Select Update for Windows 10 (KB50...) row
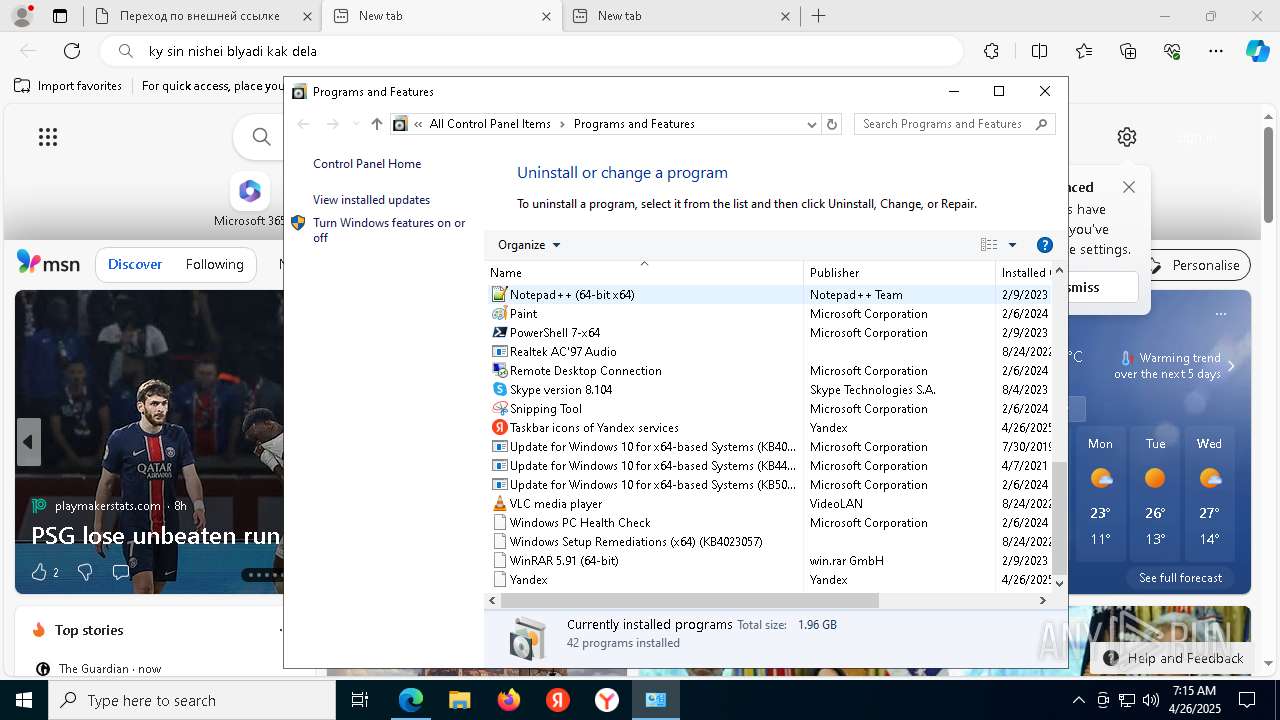 (769, 484)
